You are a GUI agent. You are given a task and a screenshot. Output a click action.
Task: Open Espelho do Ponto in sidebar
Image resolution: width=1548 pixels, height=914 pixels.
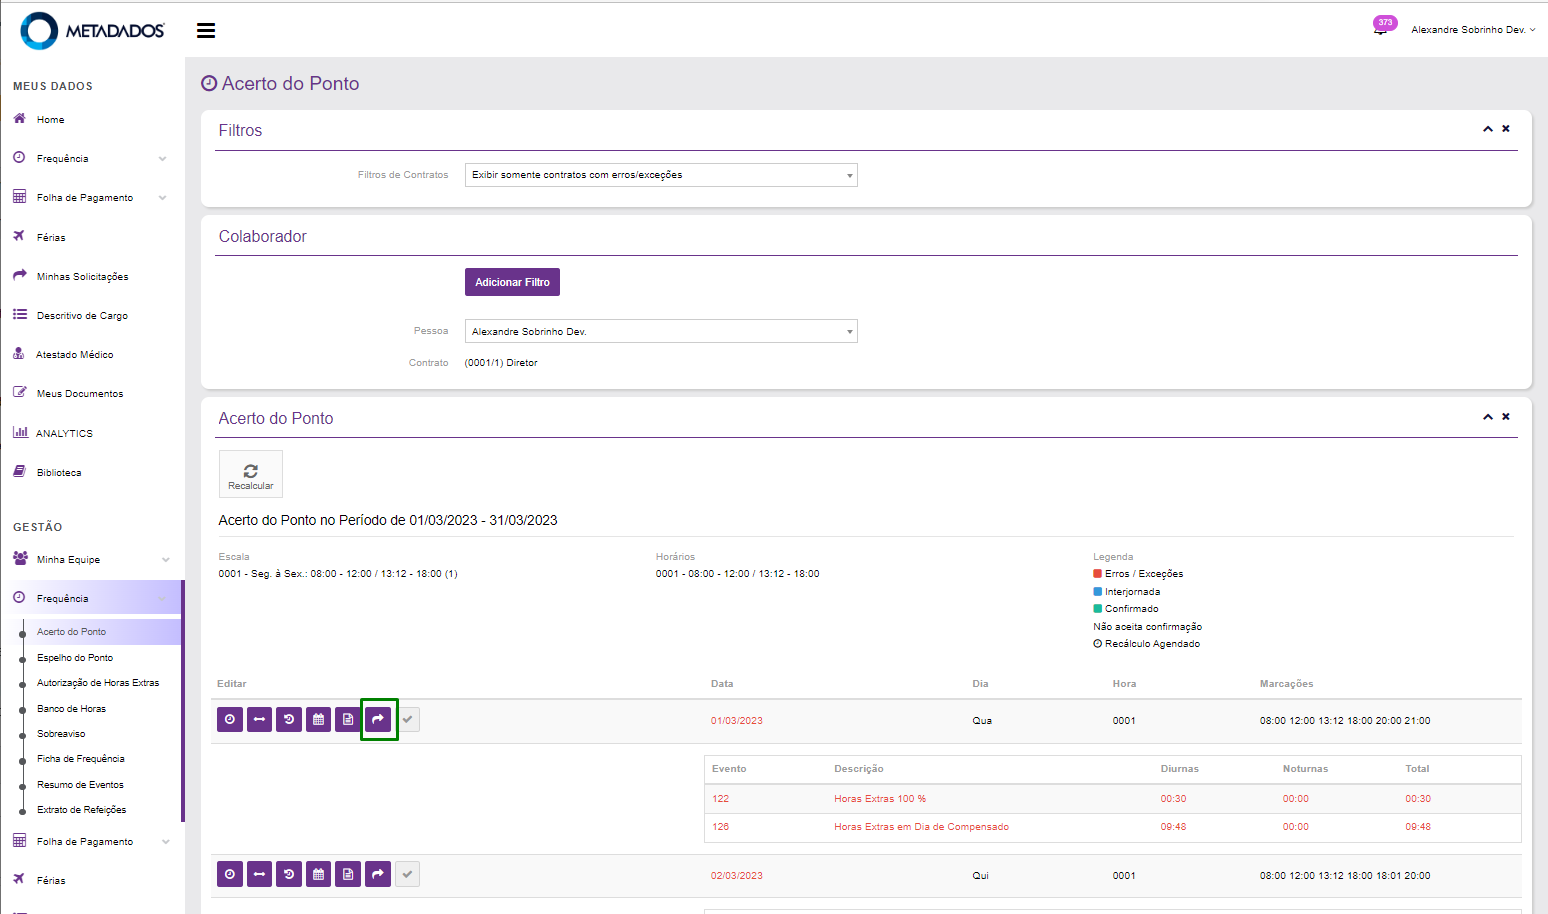click(75, 658)
